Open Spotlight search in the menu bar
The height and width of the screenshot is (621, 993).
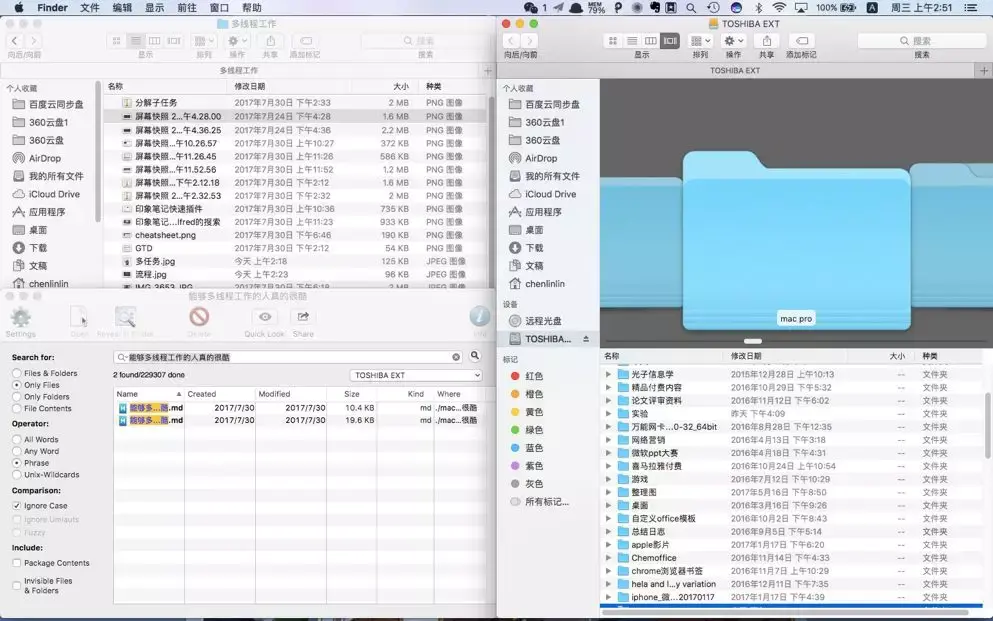pos(691,8)
